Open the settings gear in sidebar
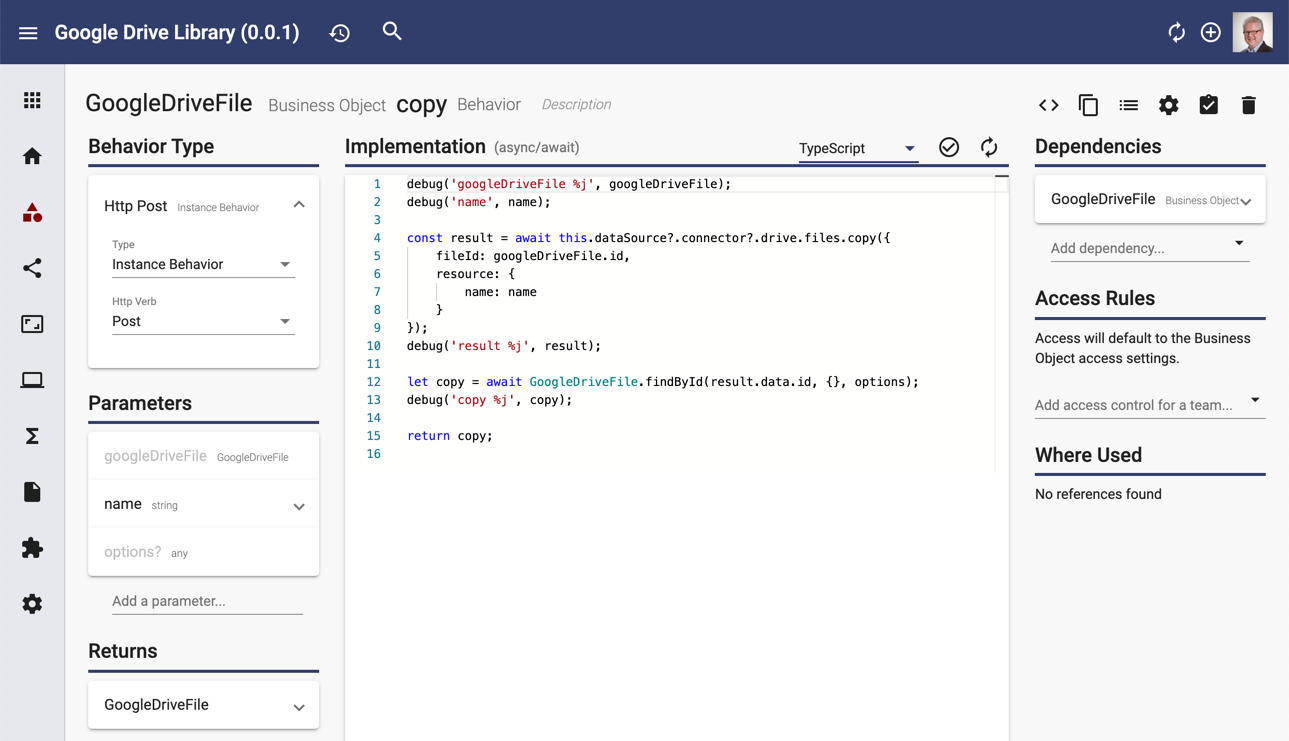Screen dimensions: 1289x741 (x=32, y=604)
